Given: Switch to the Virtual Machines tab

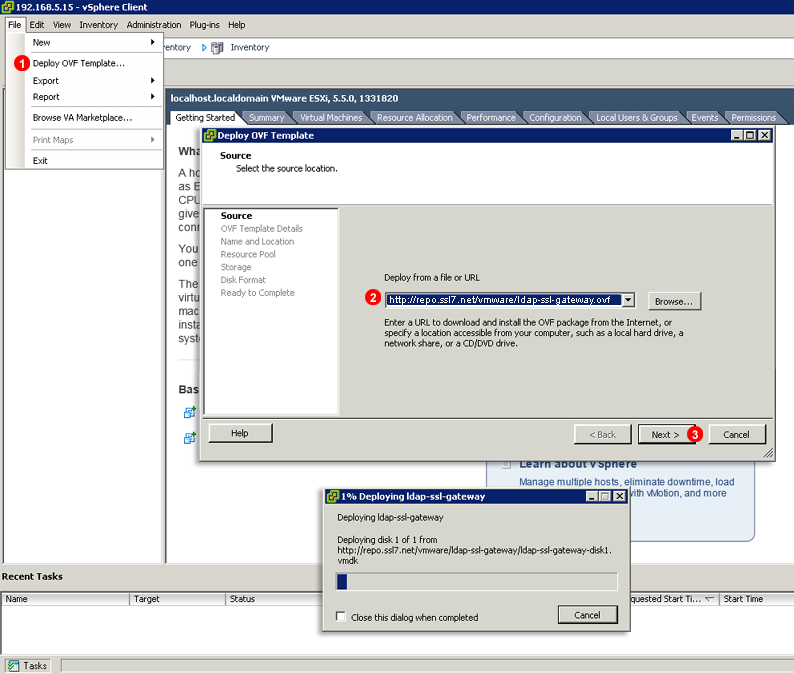Looking at the screenshot, I should coord(331,117).
